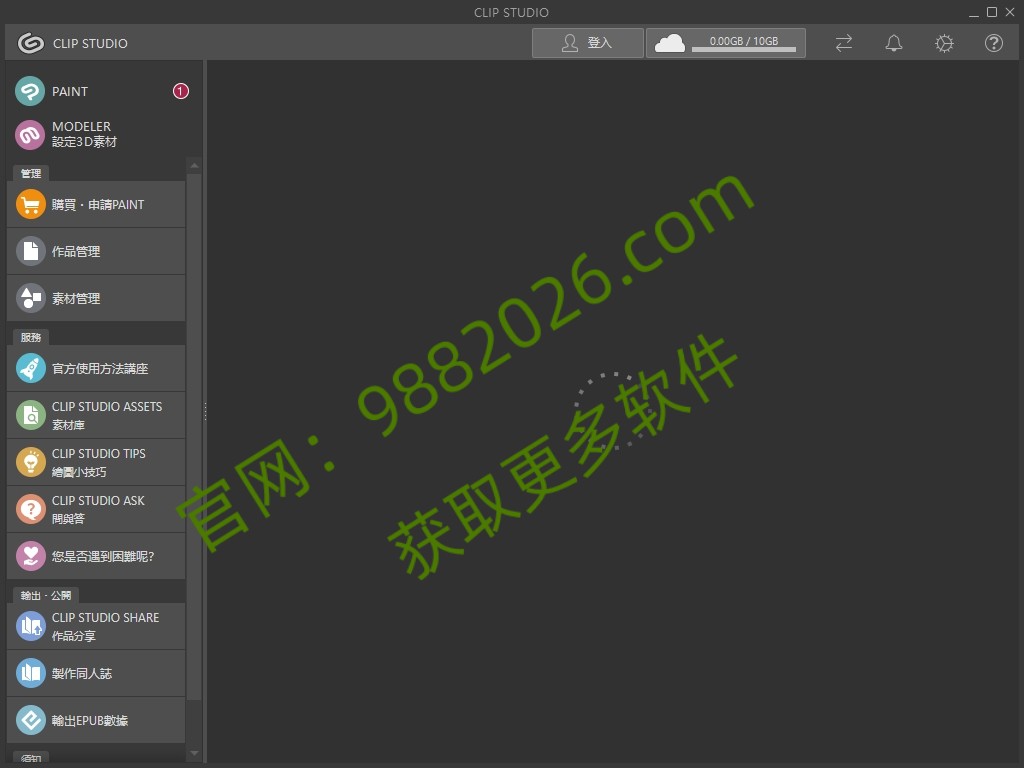This screenshot has width=1024, height=768.
Task: Click the red notification badge next to PAINT
Action: point(181,91)
